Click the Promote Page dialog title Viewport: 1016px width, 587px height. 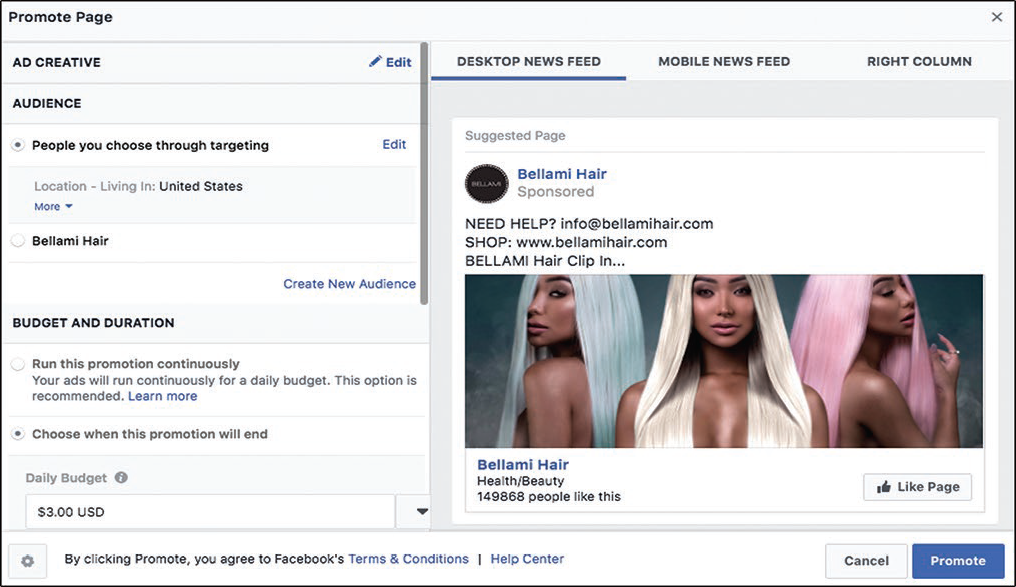(60, 17)
